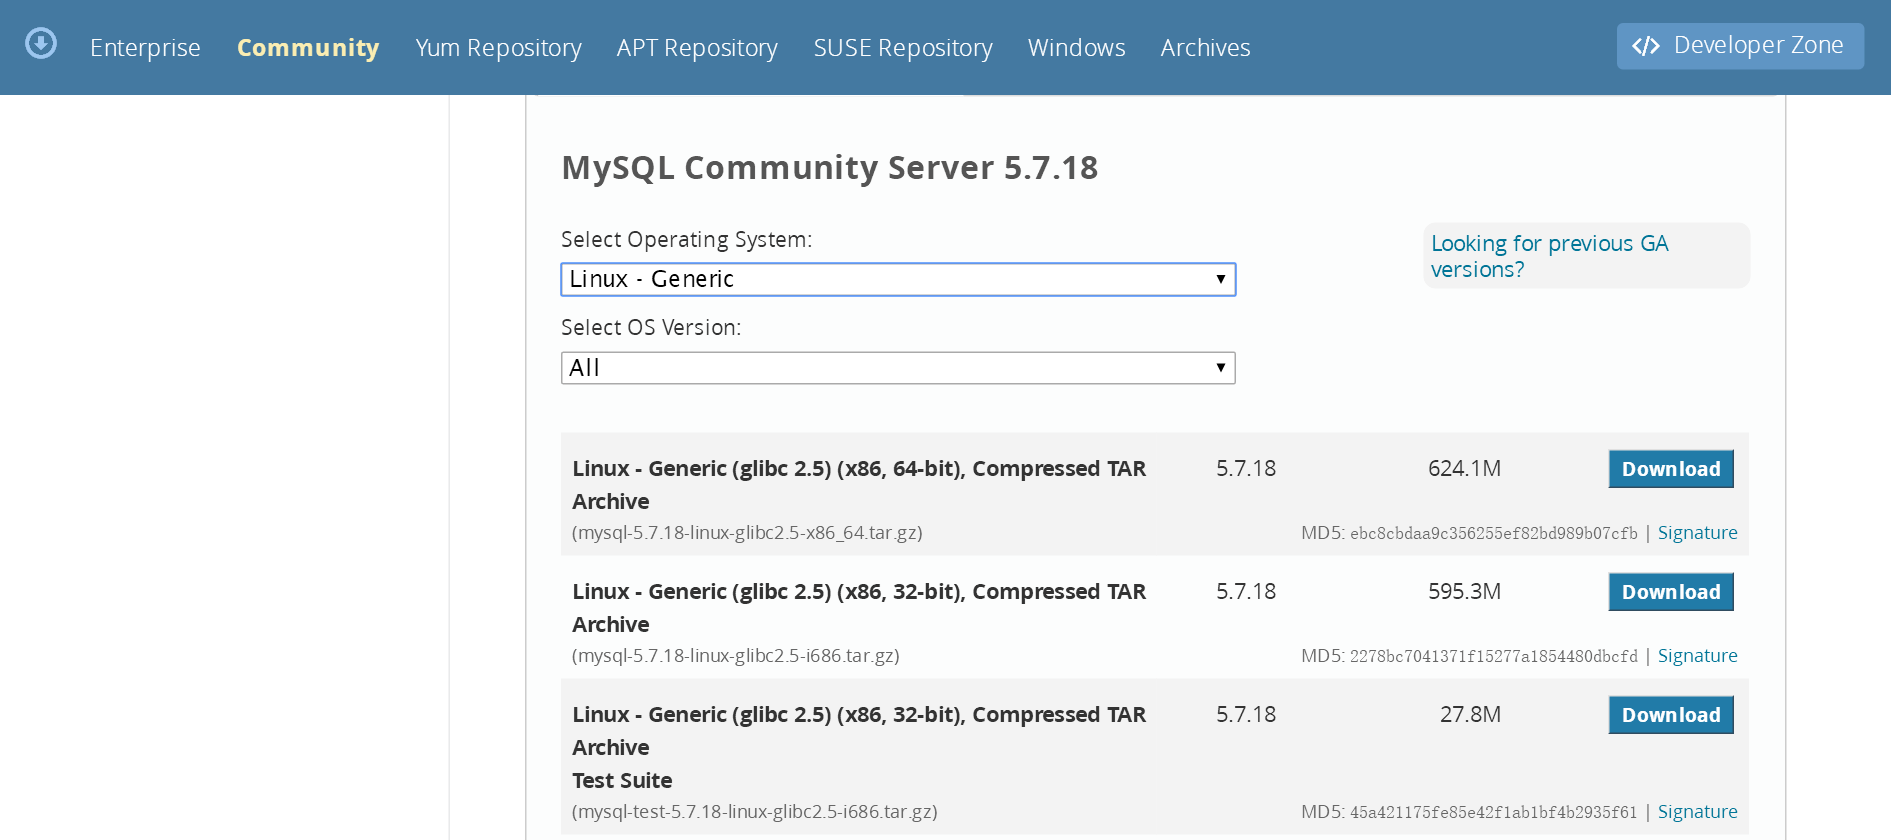
Task: Open Signature link for mysql-test i686 archive
Action: click(1697, 812)
